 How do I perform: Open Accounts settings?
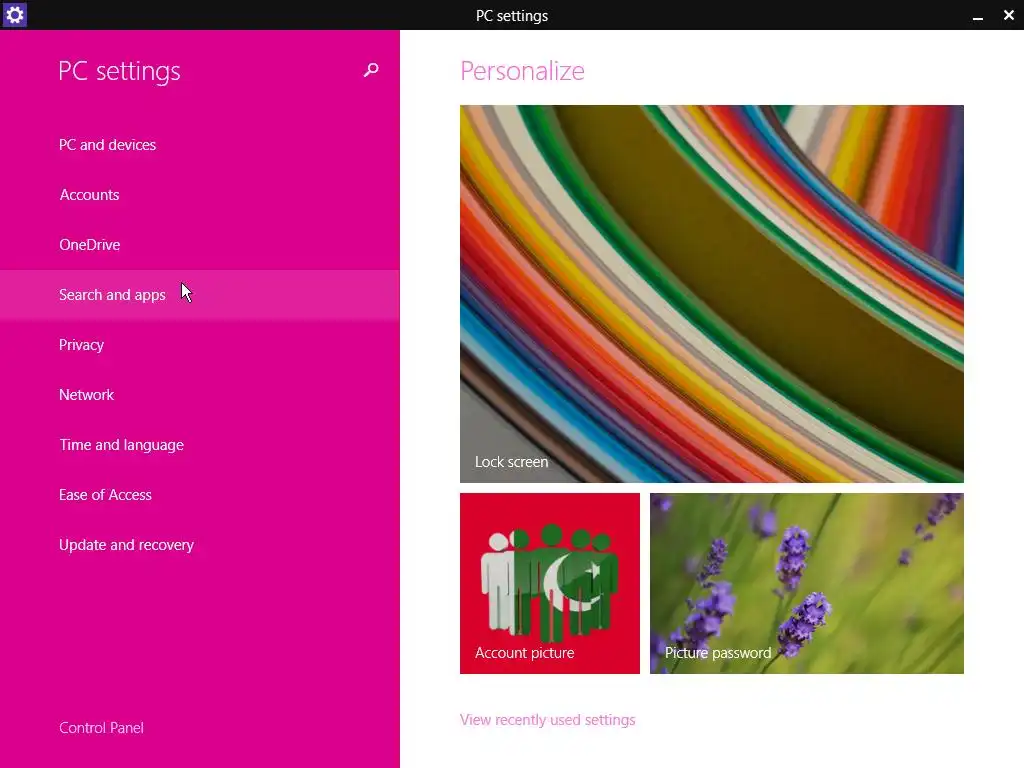(199, 195)
